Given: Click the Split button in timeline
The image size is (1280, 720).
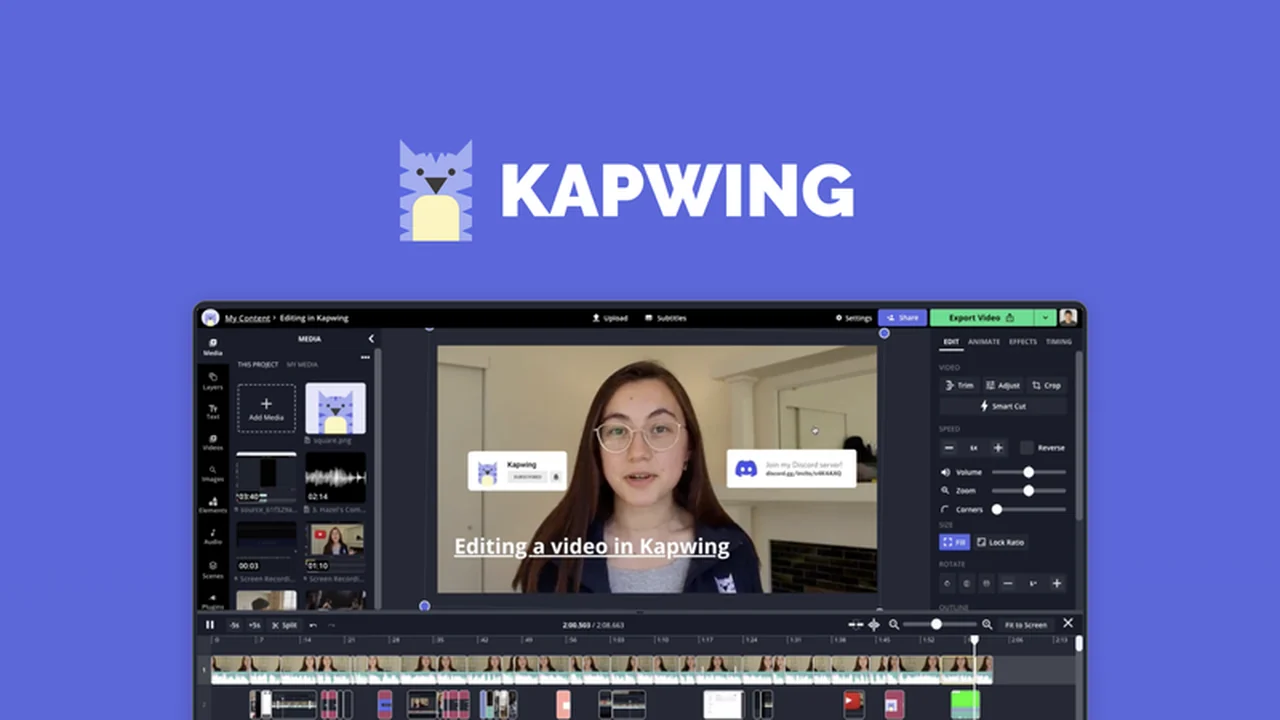Looking at the screenshot, I should click(284, 625).
